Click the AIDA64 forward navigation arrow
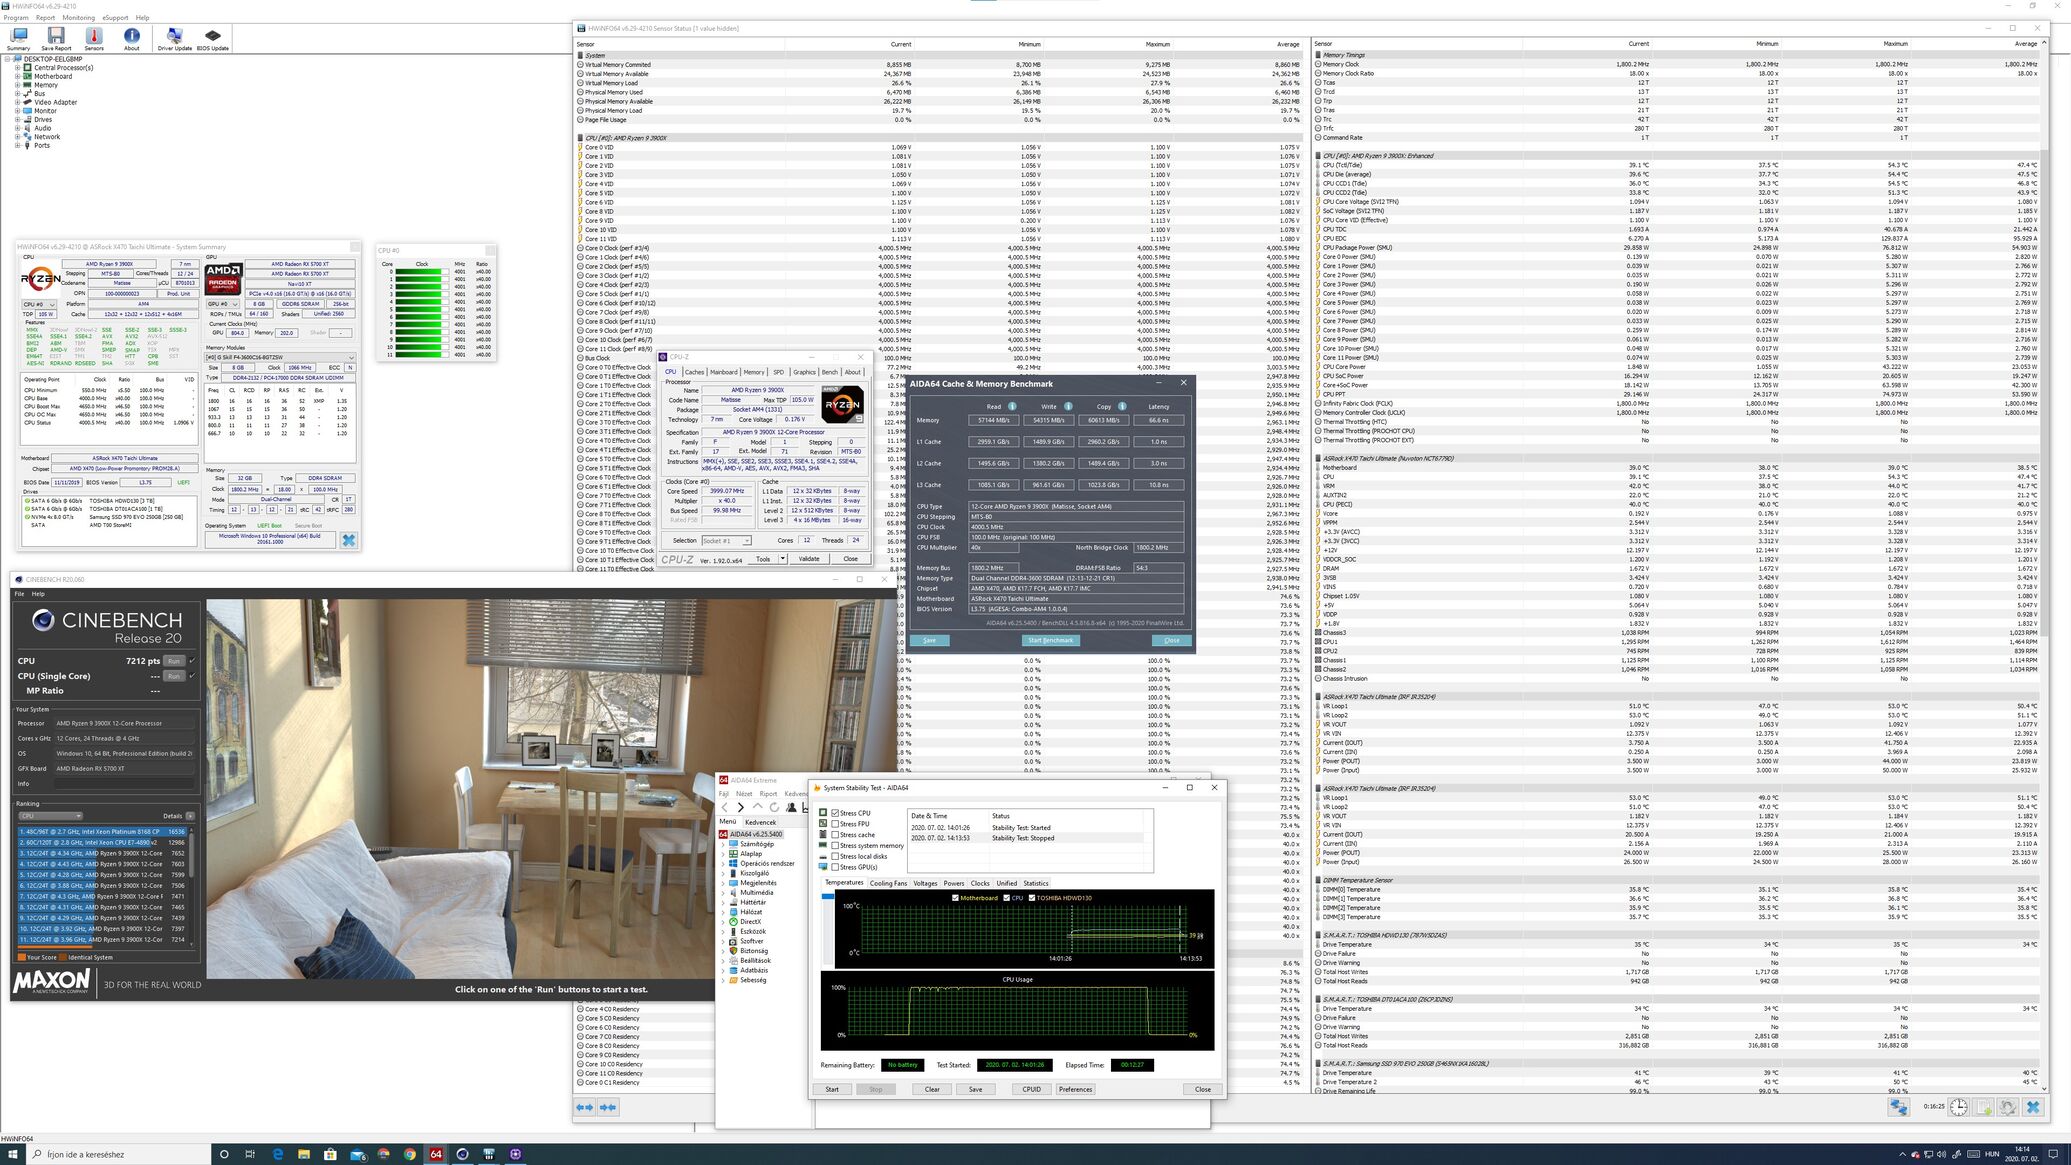The image size is (2071, 1165). tap(740, 807)
